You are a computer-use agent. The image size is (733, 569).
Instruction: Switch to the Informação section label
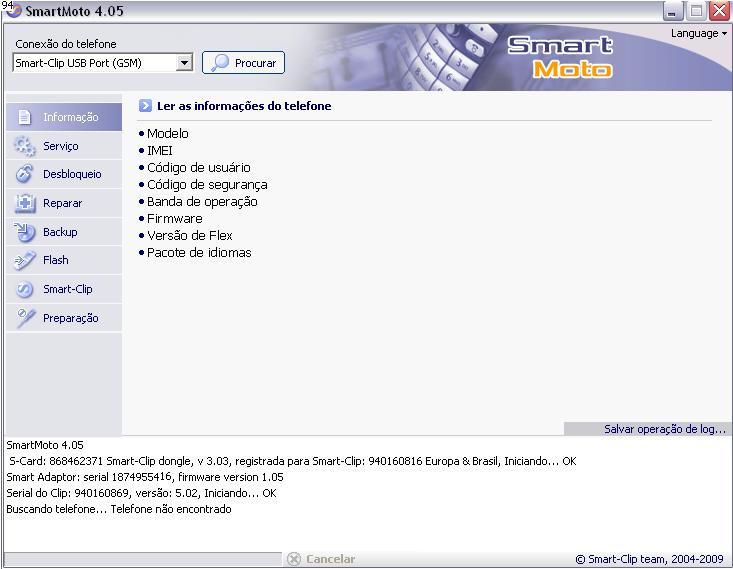click(71, 117)
